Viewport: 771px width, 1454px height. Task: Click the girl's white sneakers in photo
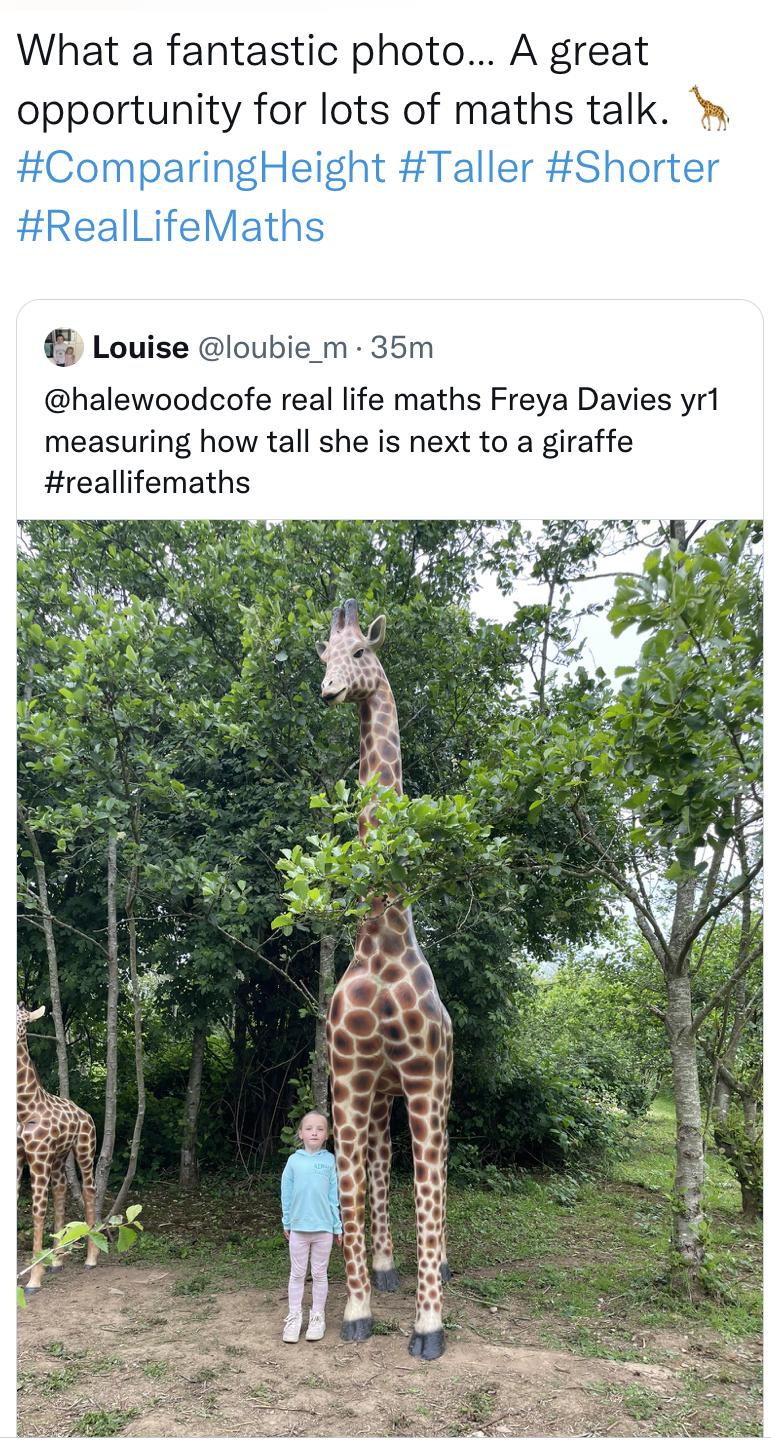[304, 1326]
